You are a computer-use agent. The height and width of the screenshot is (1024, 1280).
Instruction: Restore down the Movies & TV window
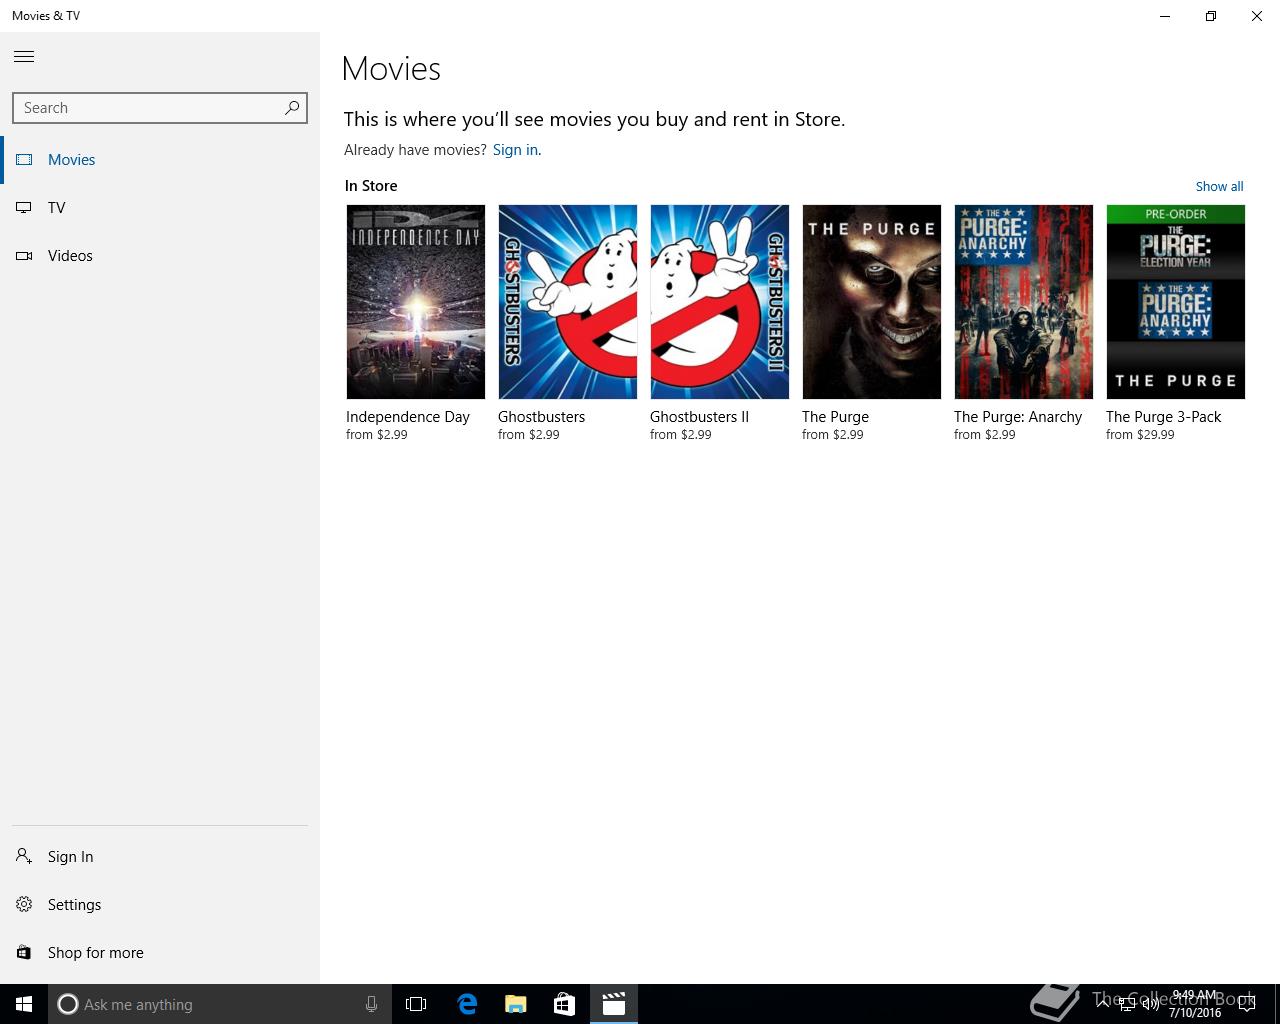(x=1211, y=16)
